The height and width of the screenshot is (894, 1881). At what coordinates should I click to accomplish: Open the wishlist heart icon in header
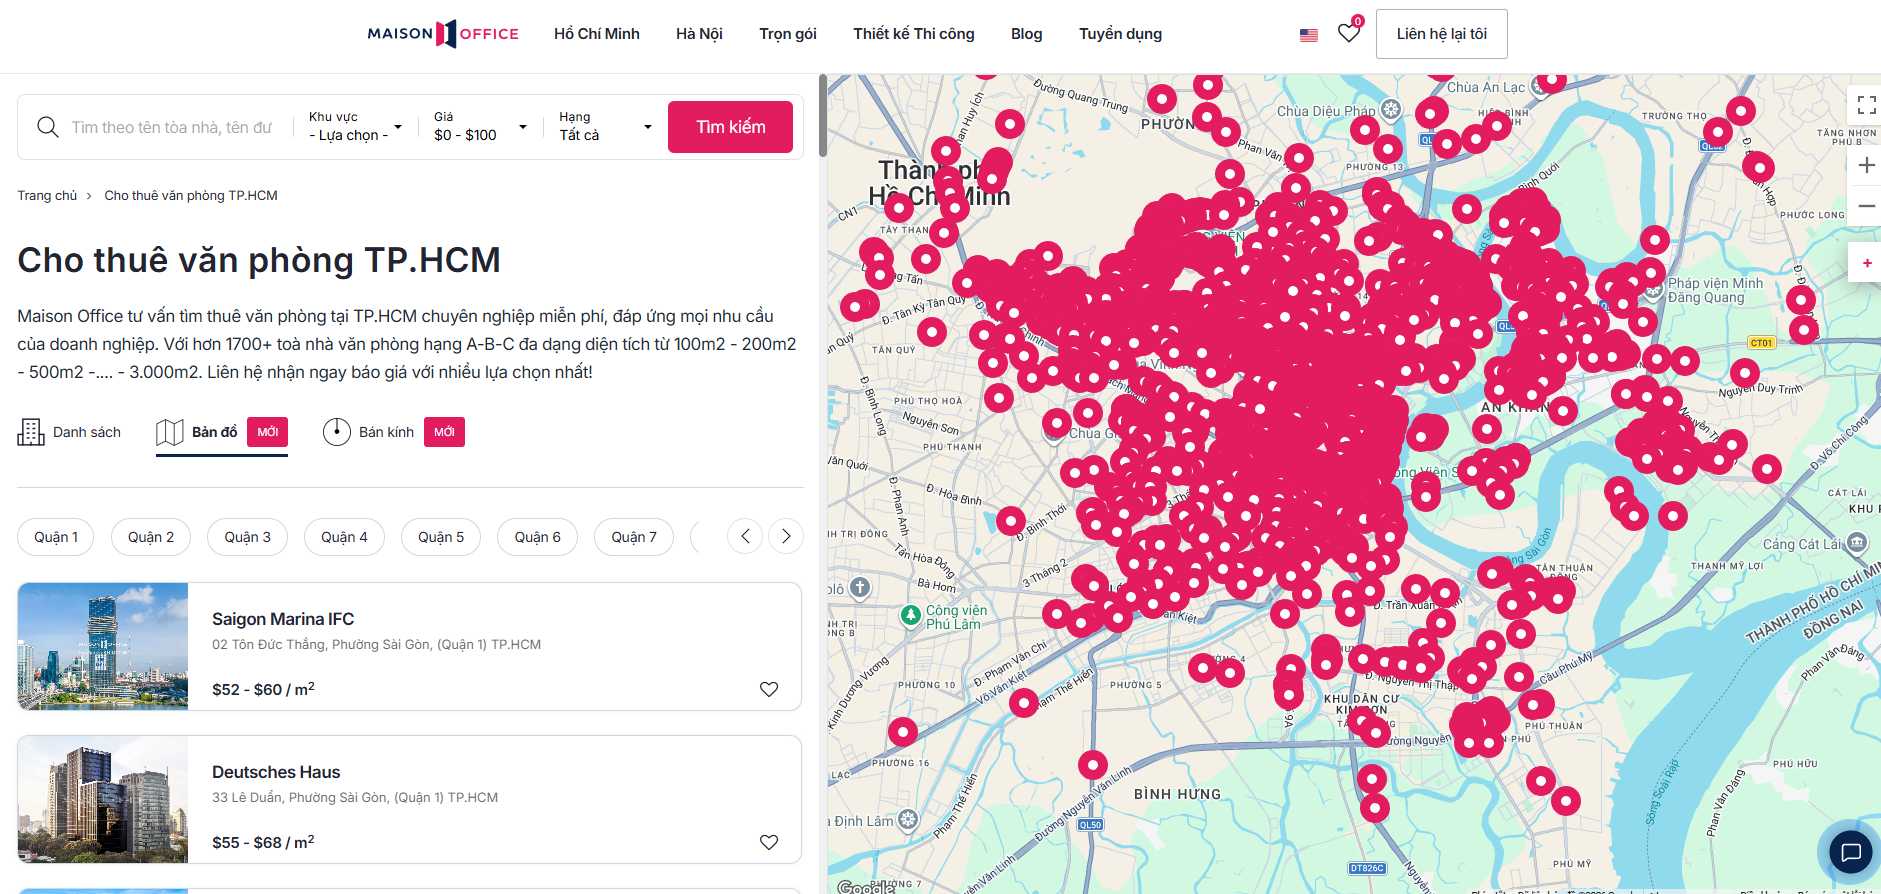click(x=1348, y=33)
